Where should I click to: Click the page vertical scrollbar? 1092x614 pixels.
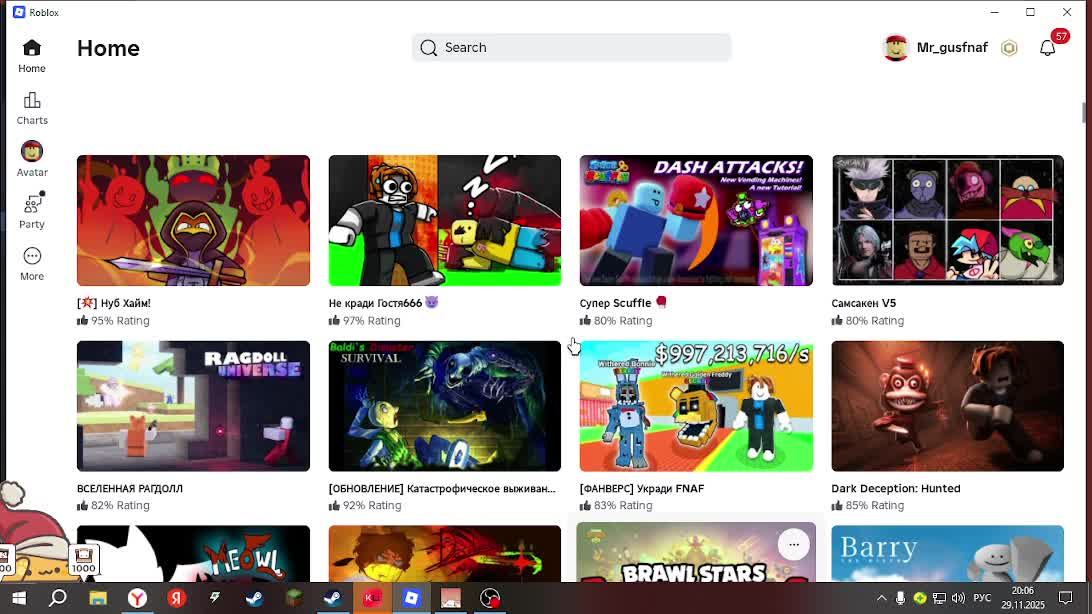click(x=1084, y=112)
